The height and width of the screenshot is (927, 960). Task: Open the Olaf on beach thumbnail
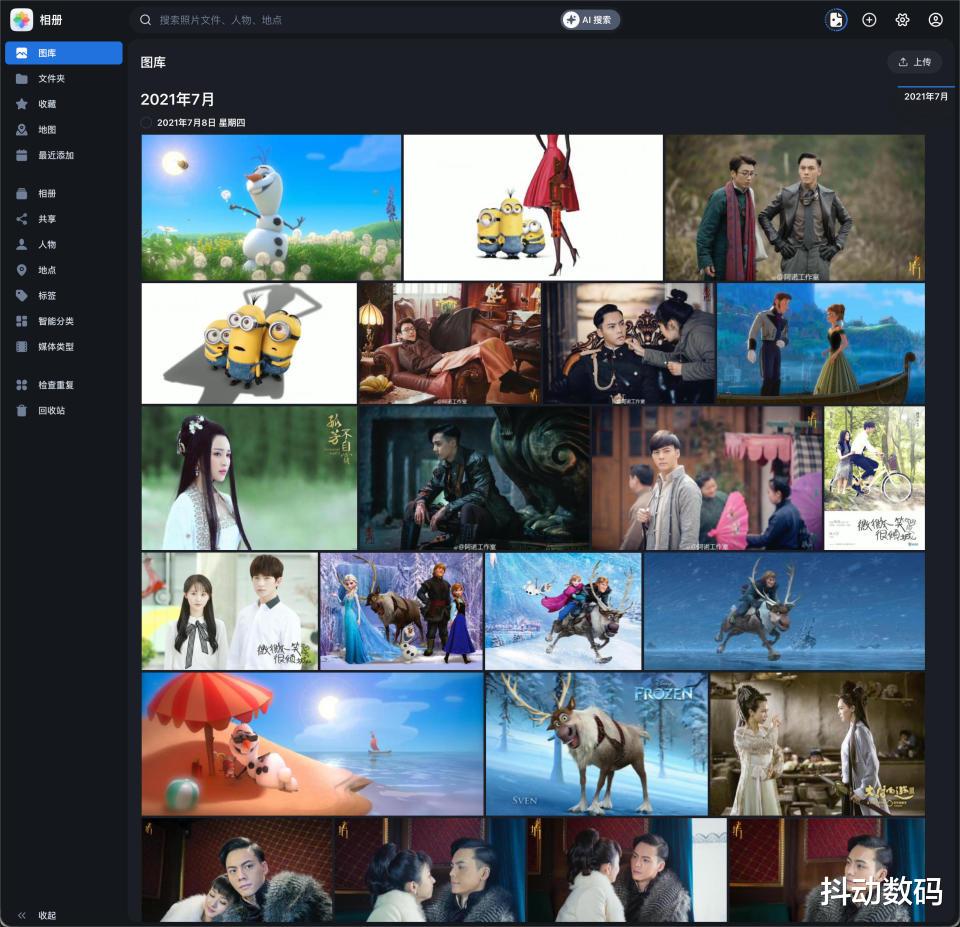[x=312, y=744]
